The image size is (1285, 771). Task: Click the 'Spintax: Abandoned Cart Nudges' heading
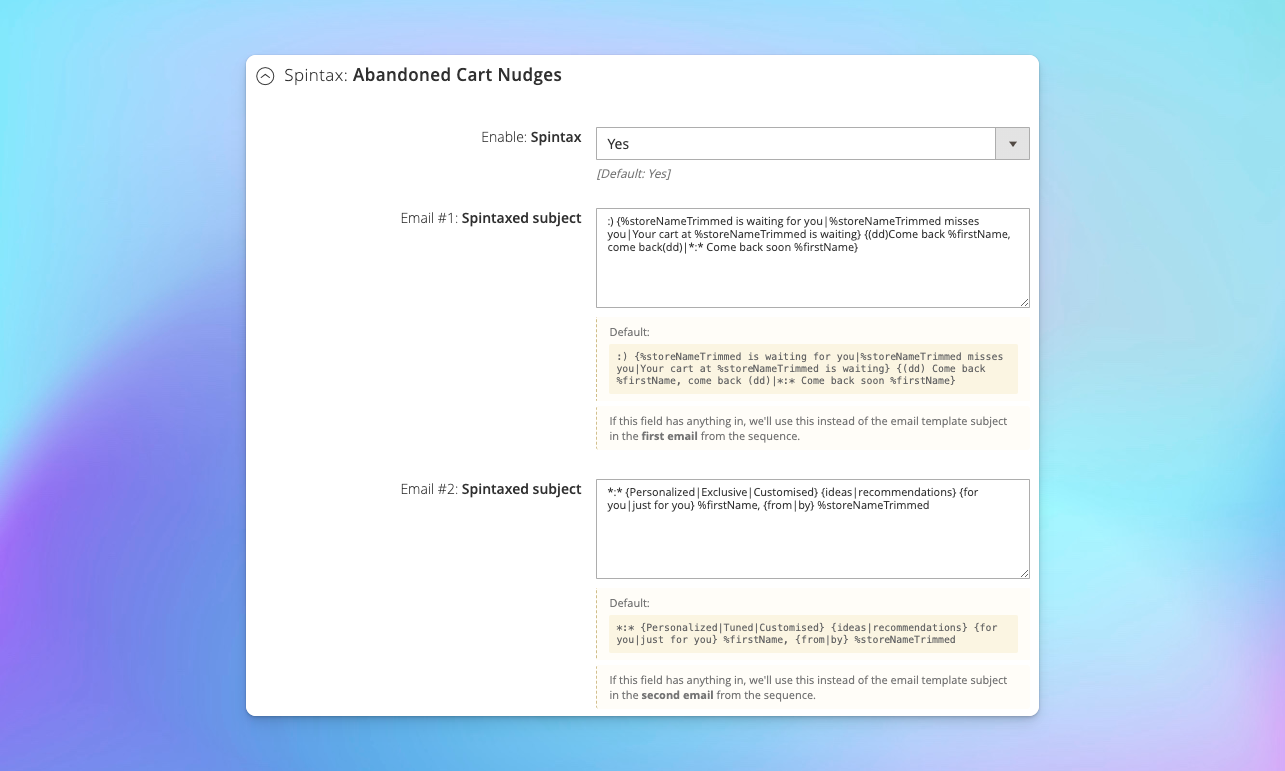click(x=423, y=75)
